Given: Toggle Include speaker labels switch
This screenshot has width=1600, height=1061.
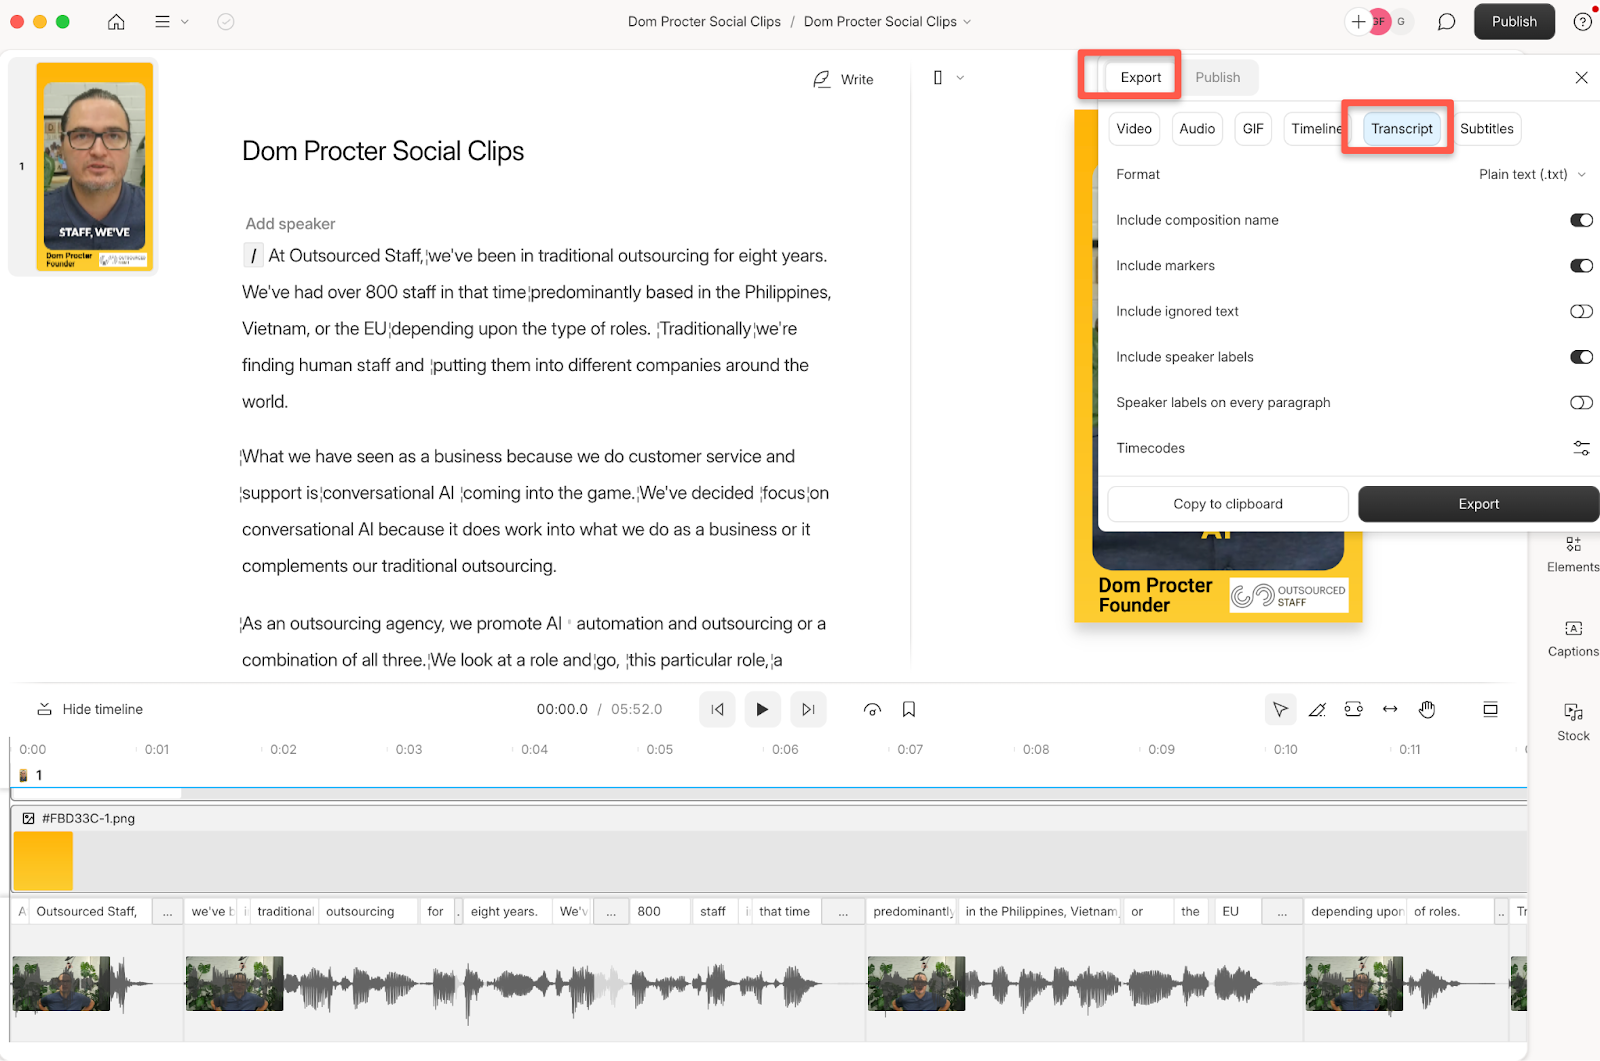Looking at the screenshot, I should click(1581, 357).
